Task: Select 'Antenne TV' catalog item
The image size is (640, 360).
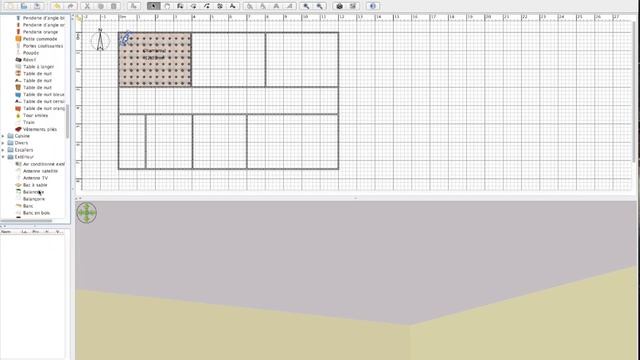Action: (35, 178)
